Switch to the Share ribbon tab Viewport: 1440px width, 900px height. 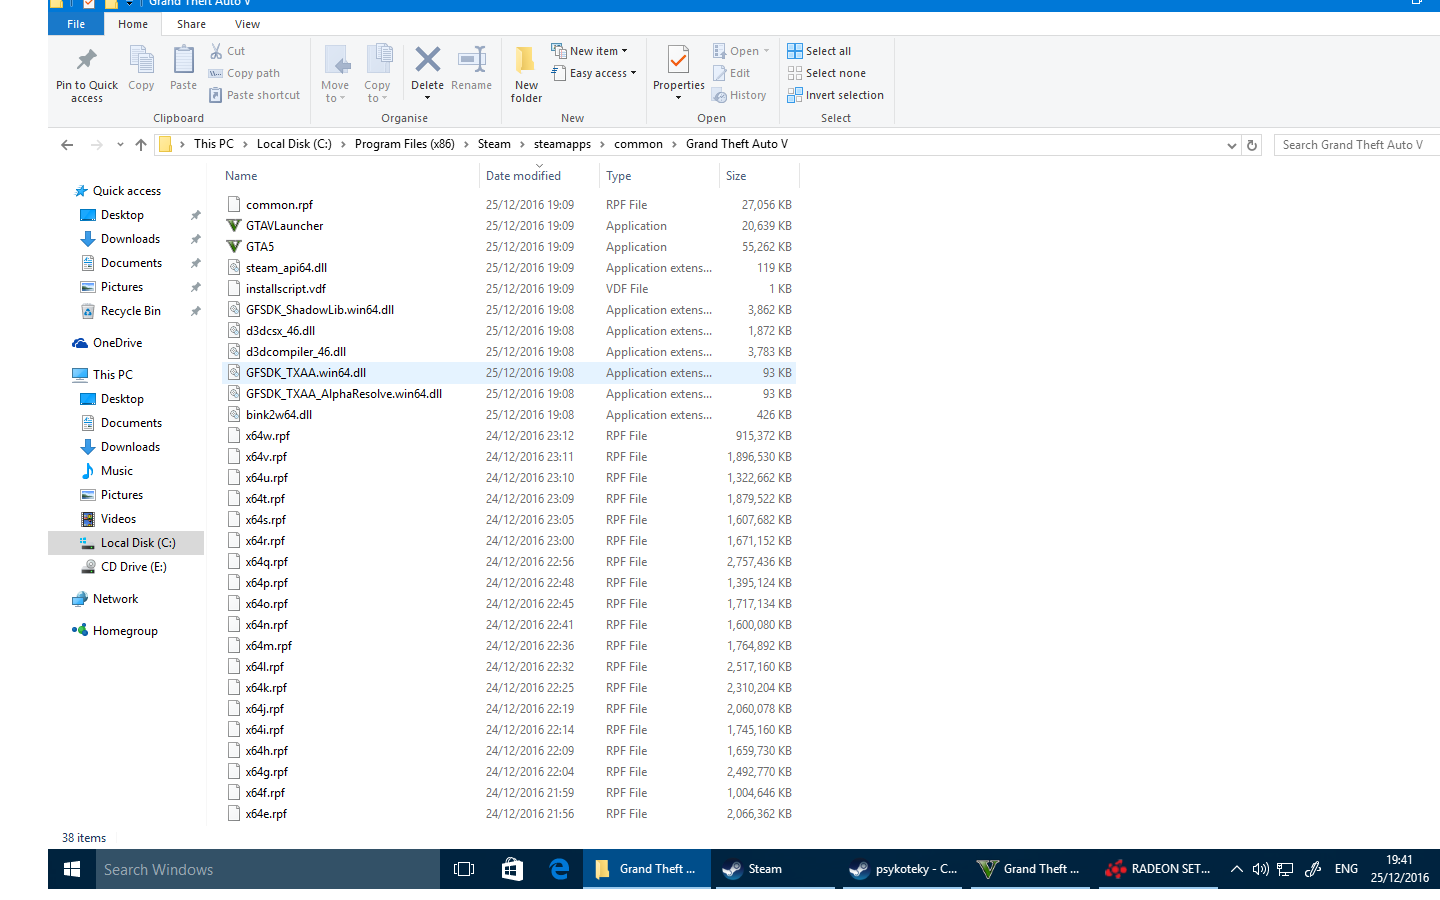191,24
